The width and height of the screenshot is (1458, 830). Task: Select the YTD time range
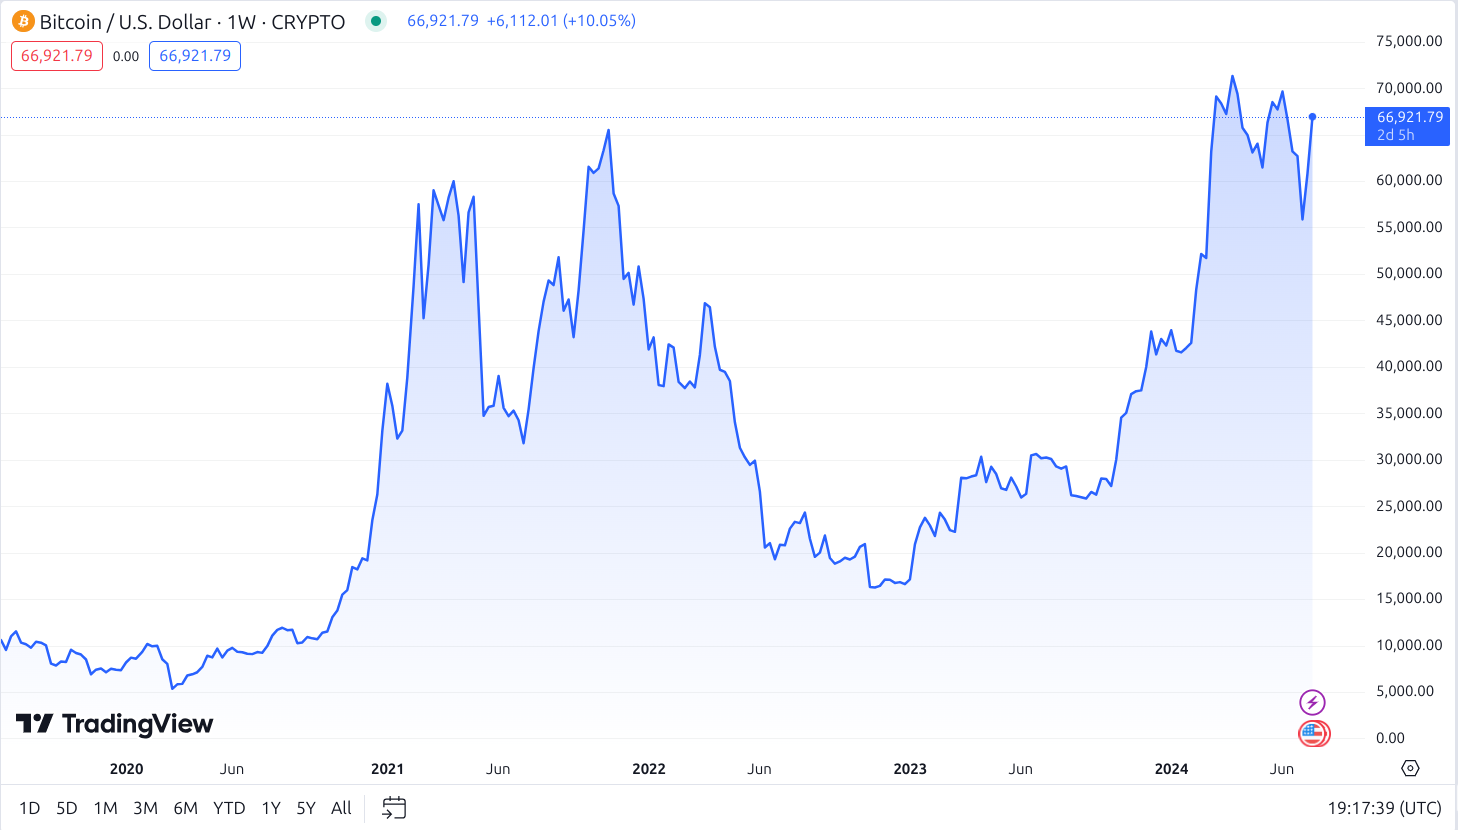[x=229, y=808]
